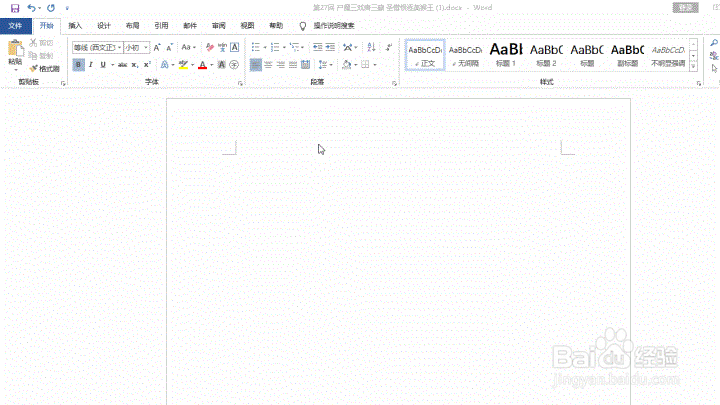Apply yellow text highlight color
Image resolution: width=720 pixels, height=405 pixels.
tap(183, 65)
